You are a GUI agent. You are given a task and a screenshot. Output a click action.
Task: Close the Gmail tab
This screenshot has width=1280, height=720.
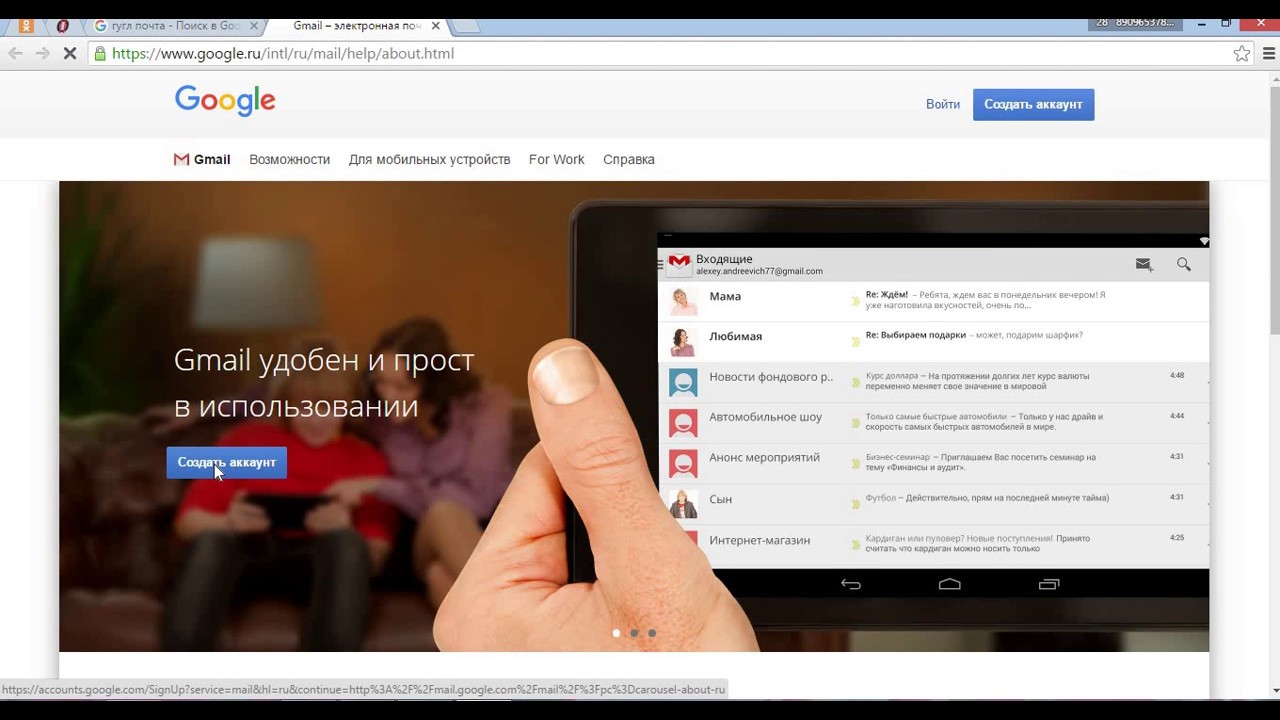pyautogui.click(x=435, y=25)
